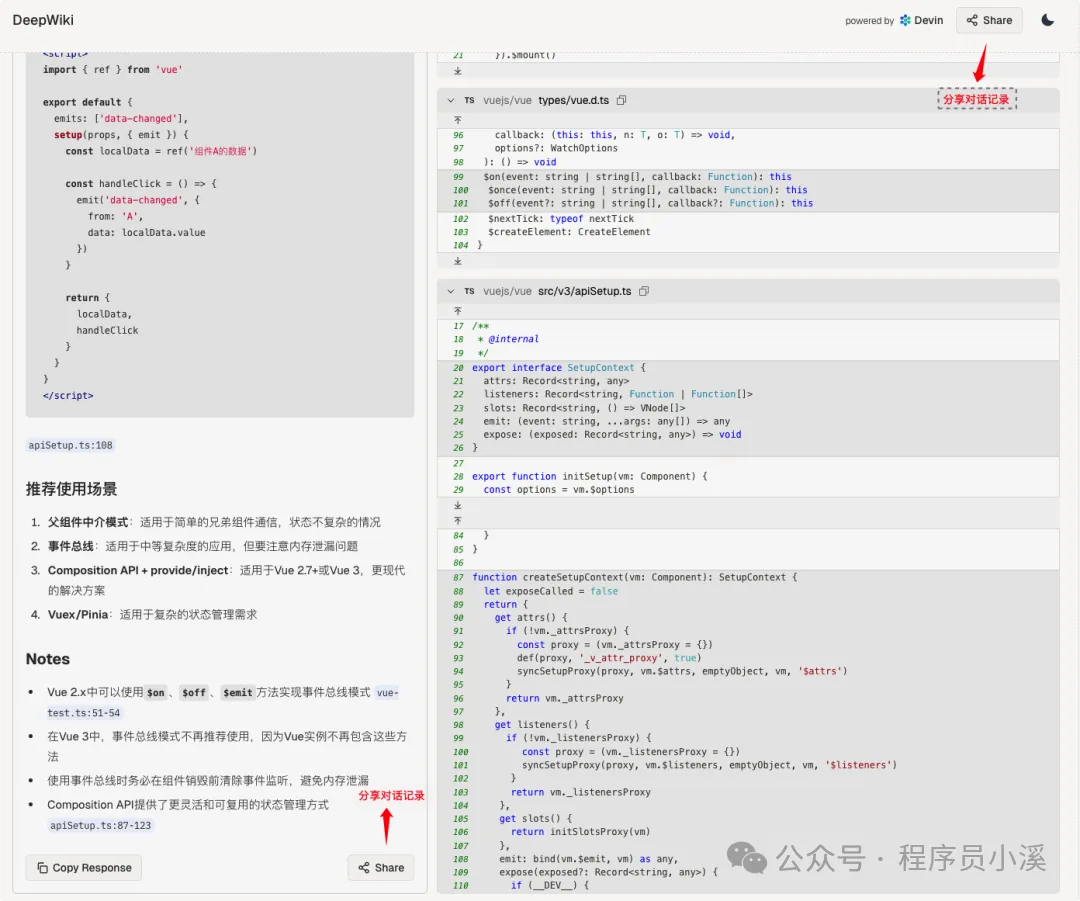Click the TS badge next to src/v3/apiSetup.ts

pos(469,291)
